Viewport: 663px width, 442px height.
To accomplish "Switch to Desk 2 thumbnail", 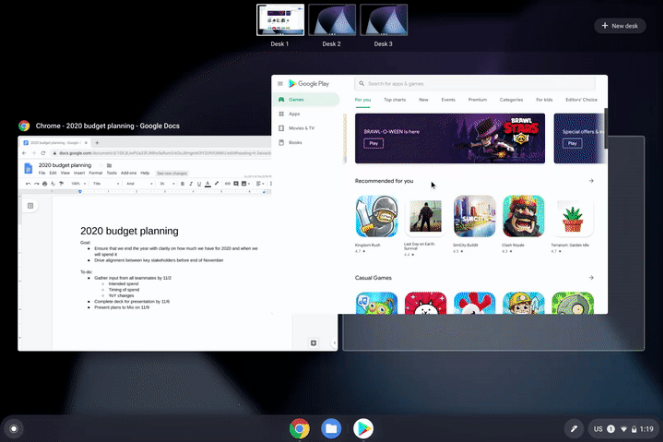I will 332,21.
